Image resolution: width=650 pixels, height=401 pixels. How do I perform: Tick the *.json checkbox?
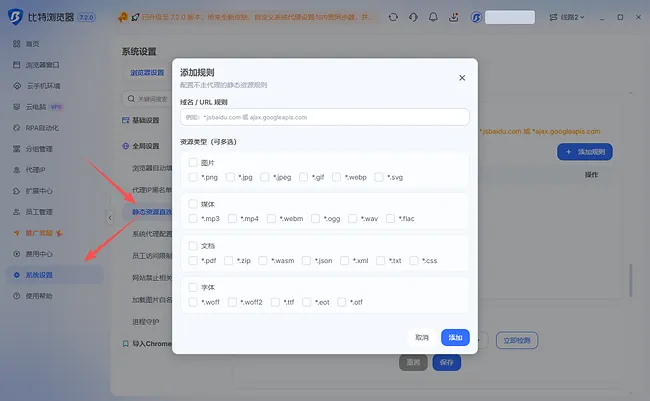point(306,260)
